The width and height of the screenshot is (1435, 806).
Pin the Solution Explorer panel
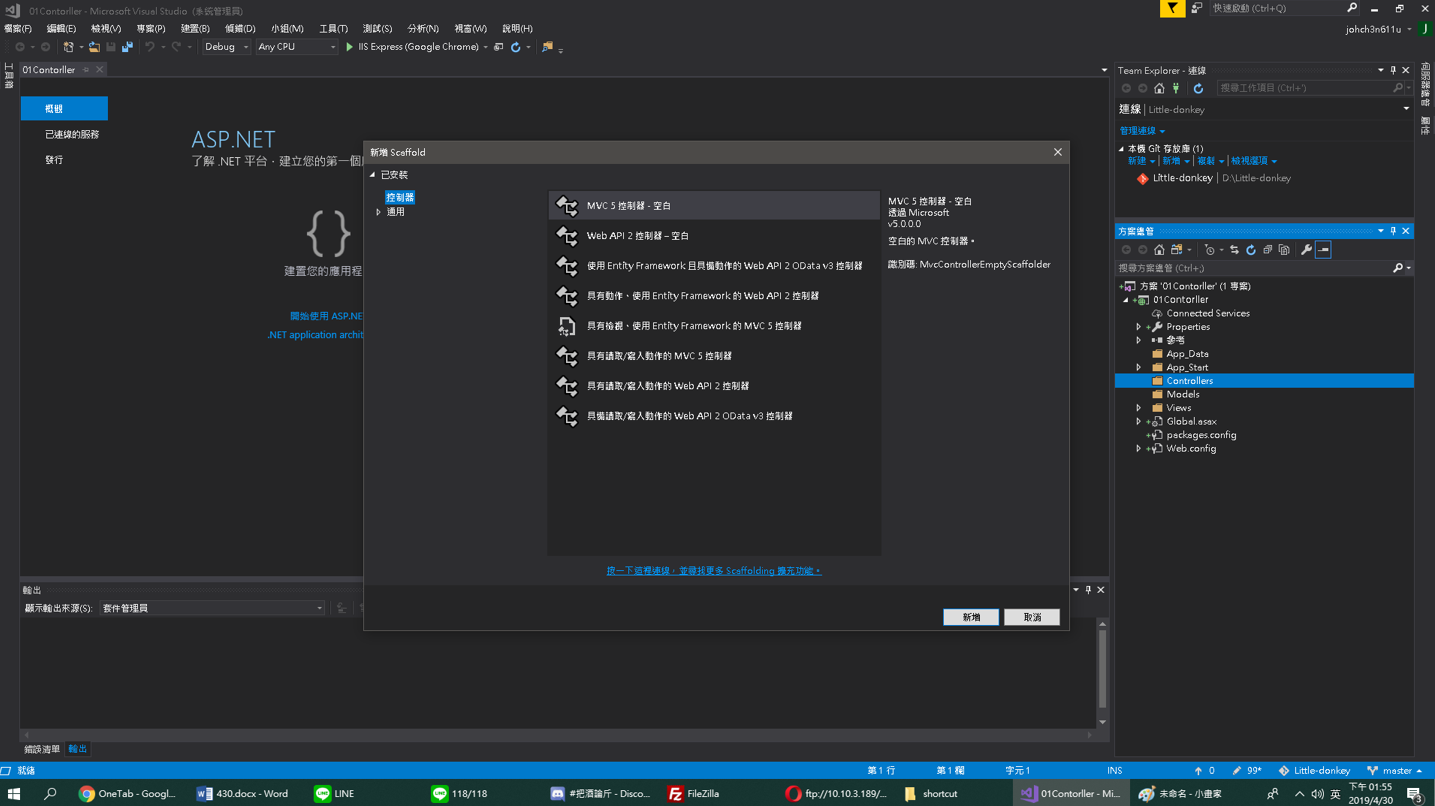[1393, 231]
